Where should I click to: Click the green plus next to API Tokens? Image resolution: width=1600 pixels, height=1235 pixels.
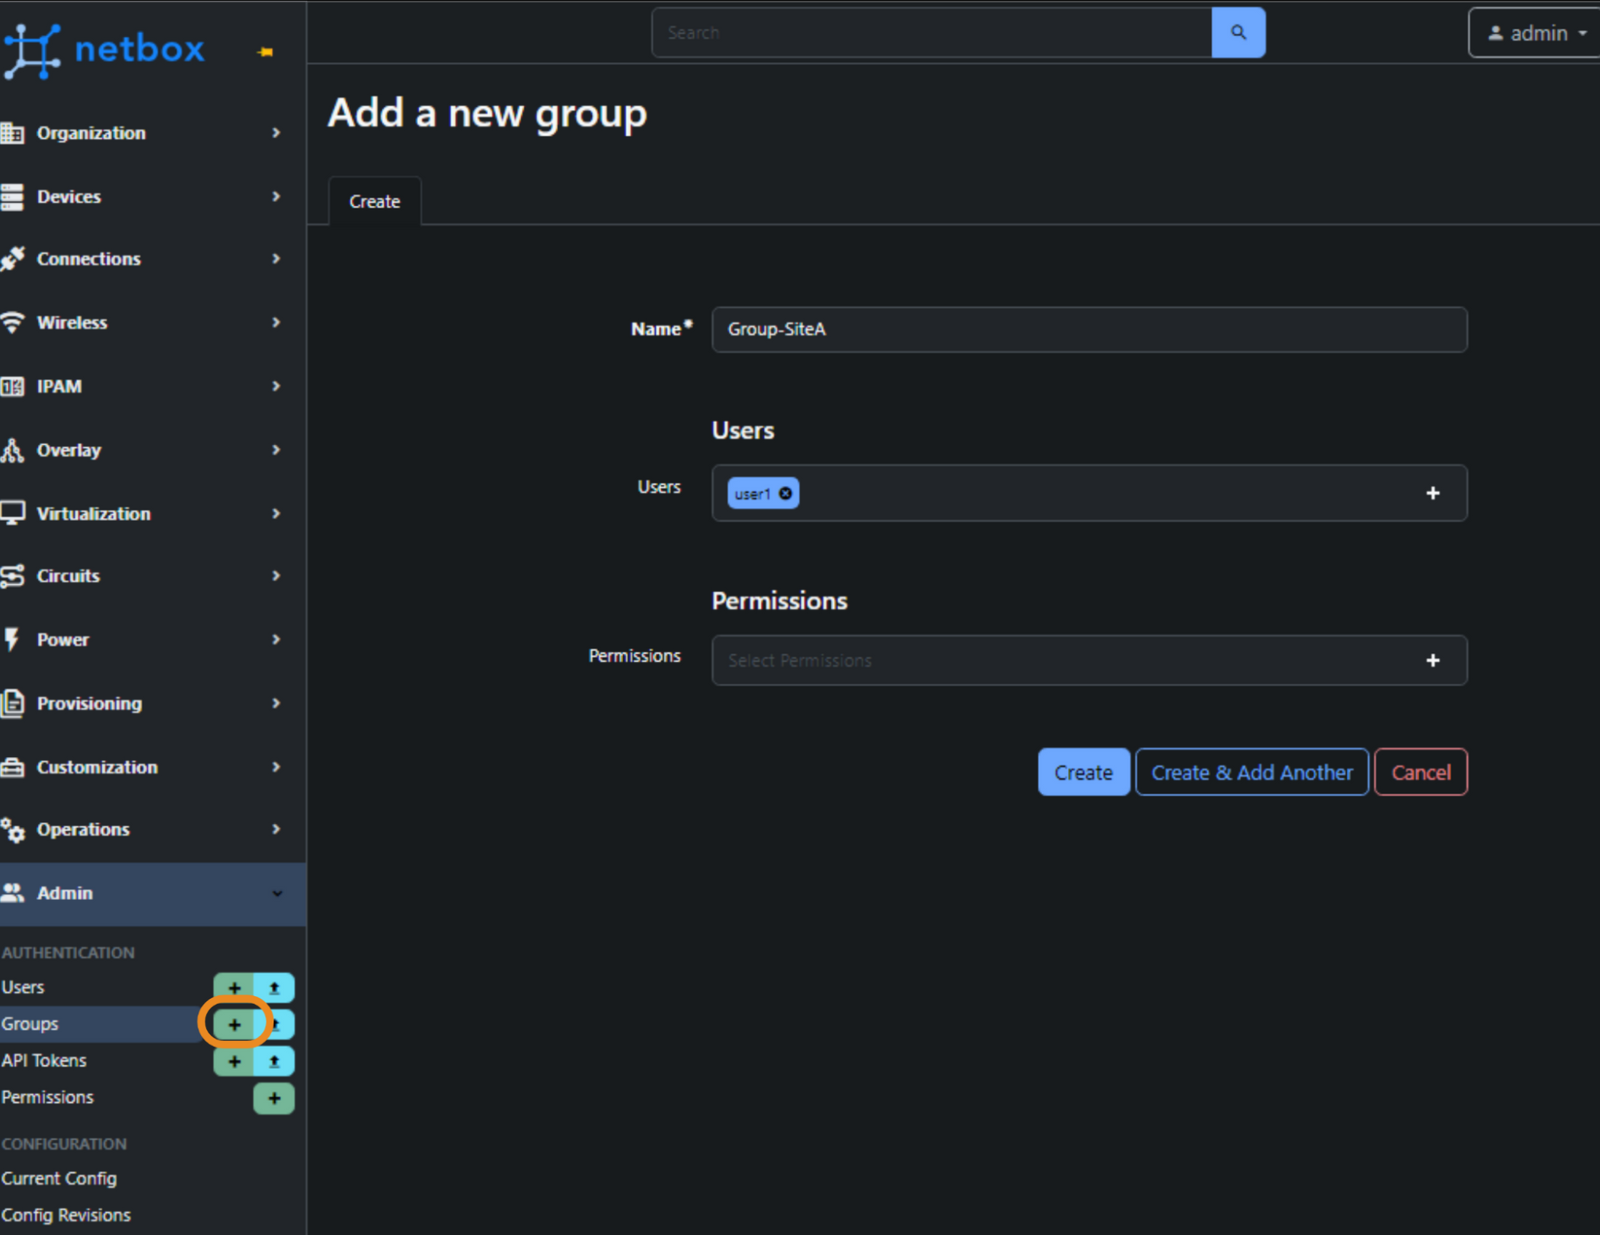point(233,1061)
